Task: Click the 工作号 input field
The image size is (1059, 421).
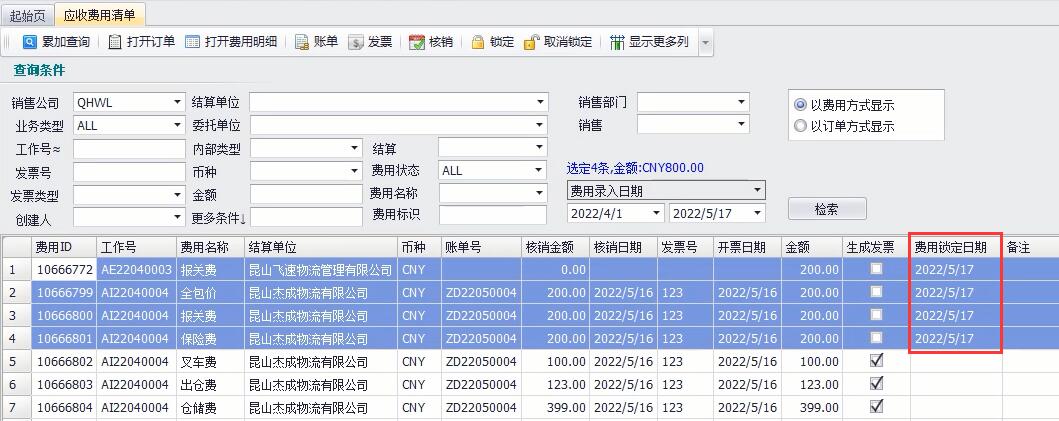Action: (128, 148)
